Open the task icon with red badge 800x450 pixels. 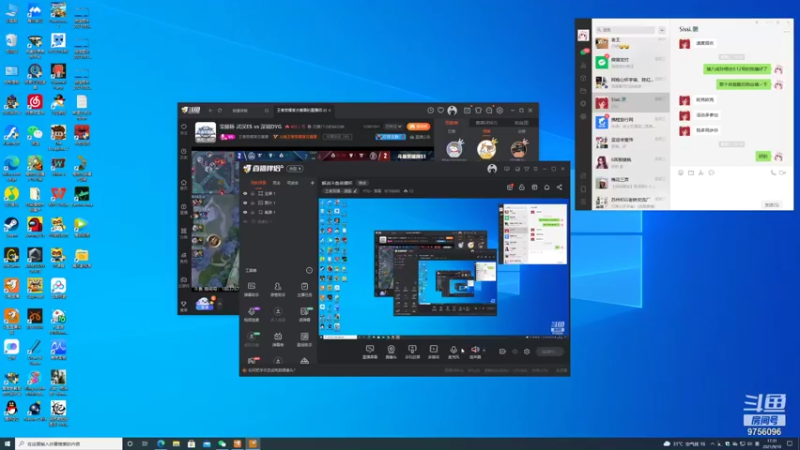pos(510,187)
